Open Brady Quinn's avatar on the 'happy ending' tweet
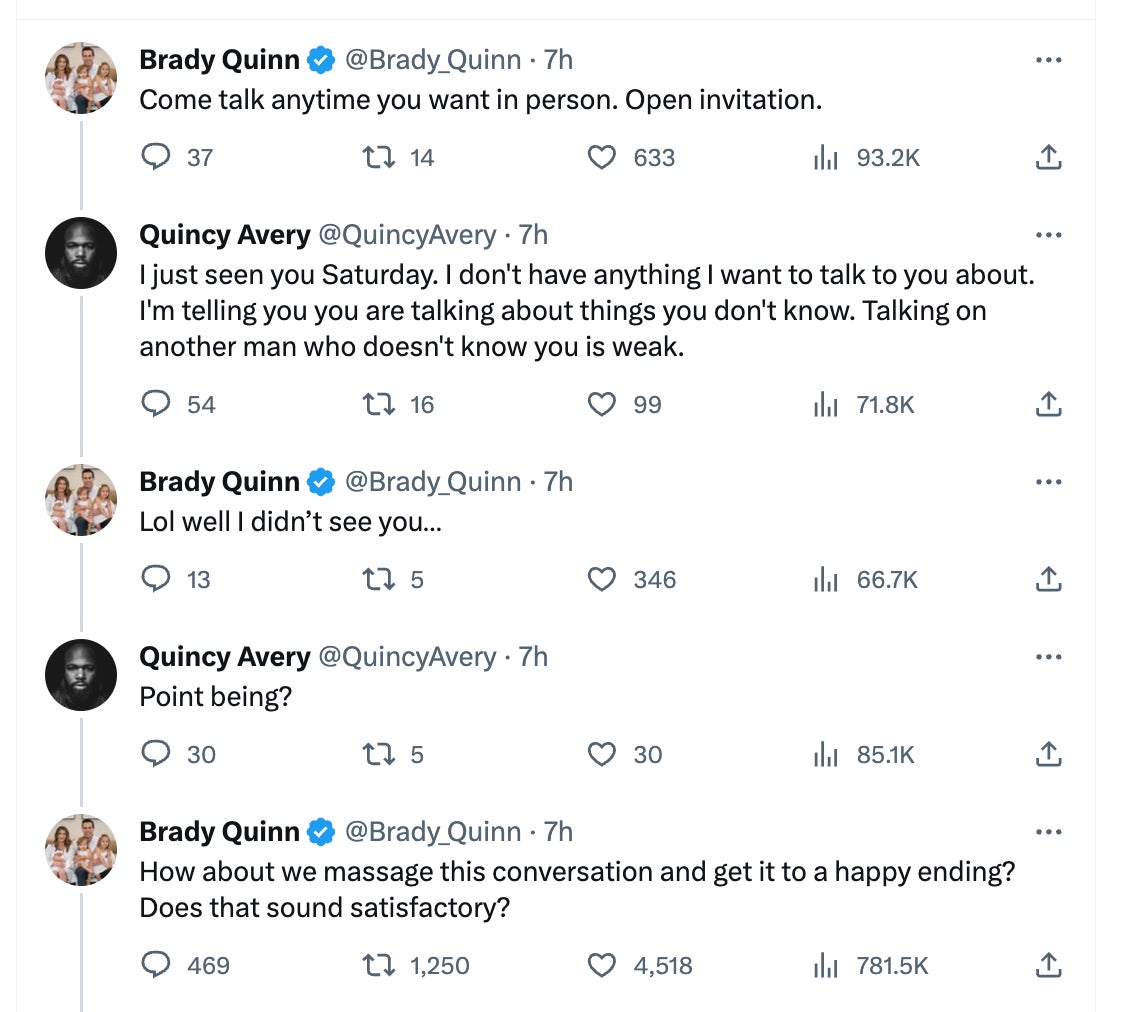This screenshot has height=1012, width=1126. pos(81,850)
